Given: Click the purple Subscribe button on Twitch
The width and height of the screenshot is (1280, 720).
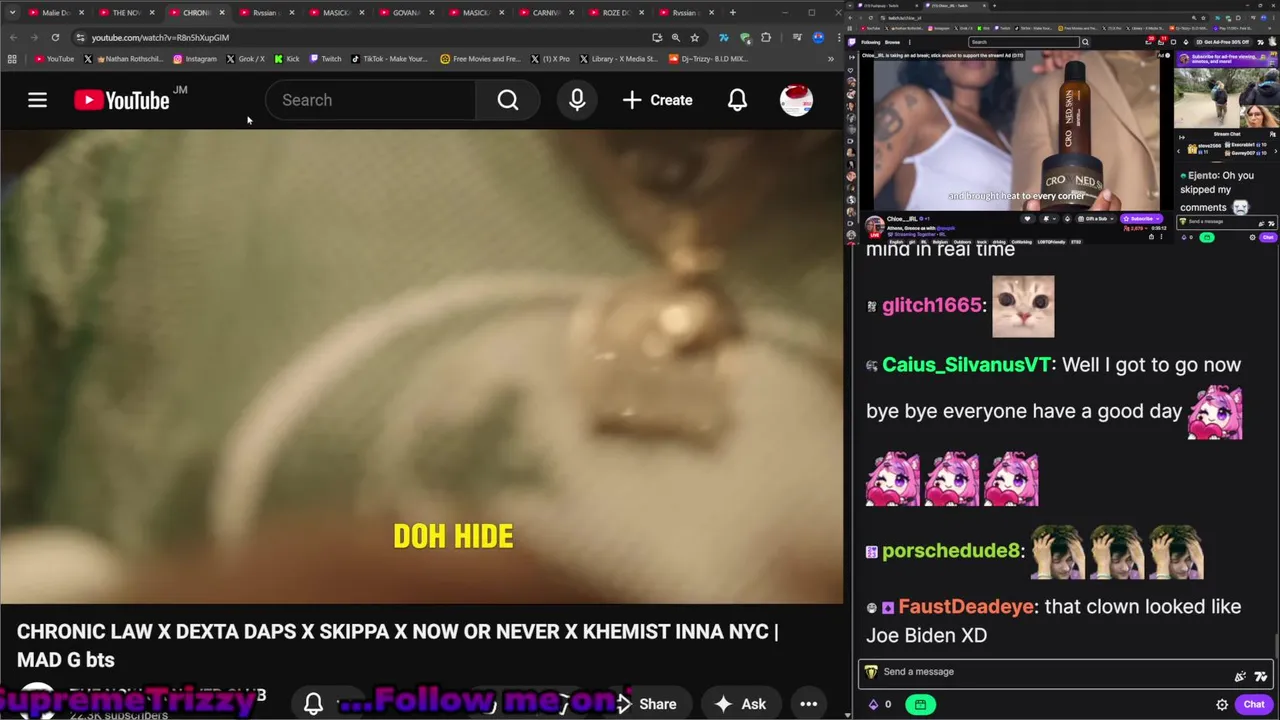Looking at the screenshot, I should pyautogui.click(x=1142, y=219).
